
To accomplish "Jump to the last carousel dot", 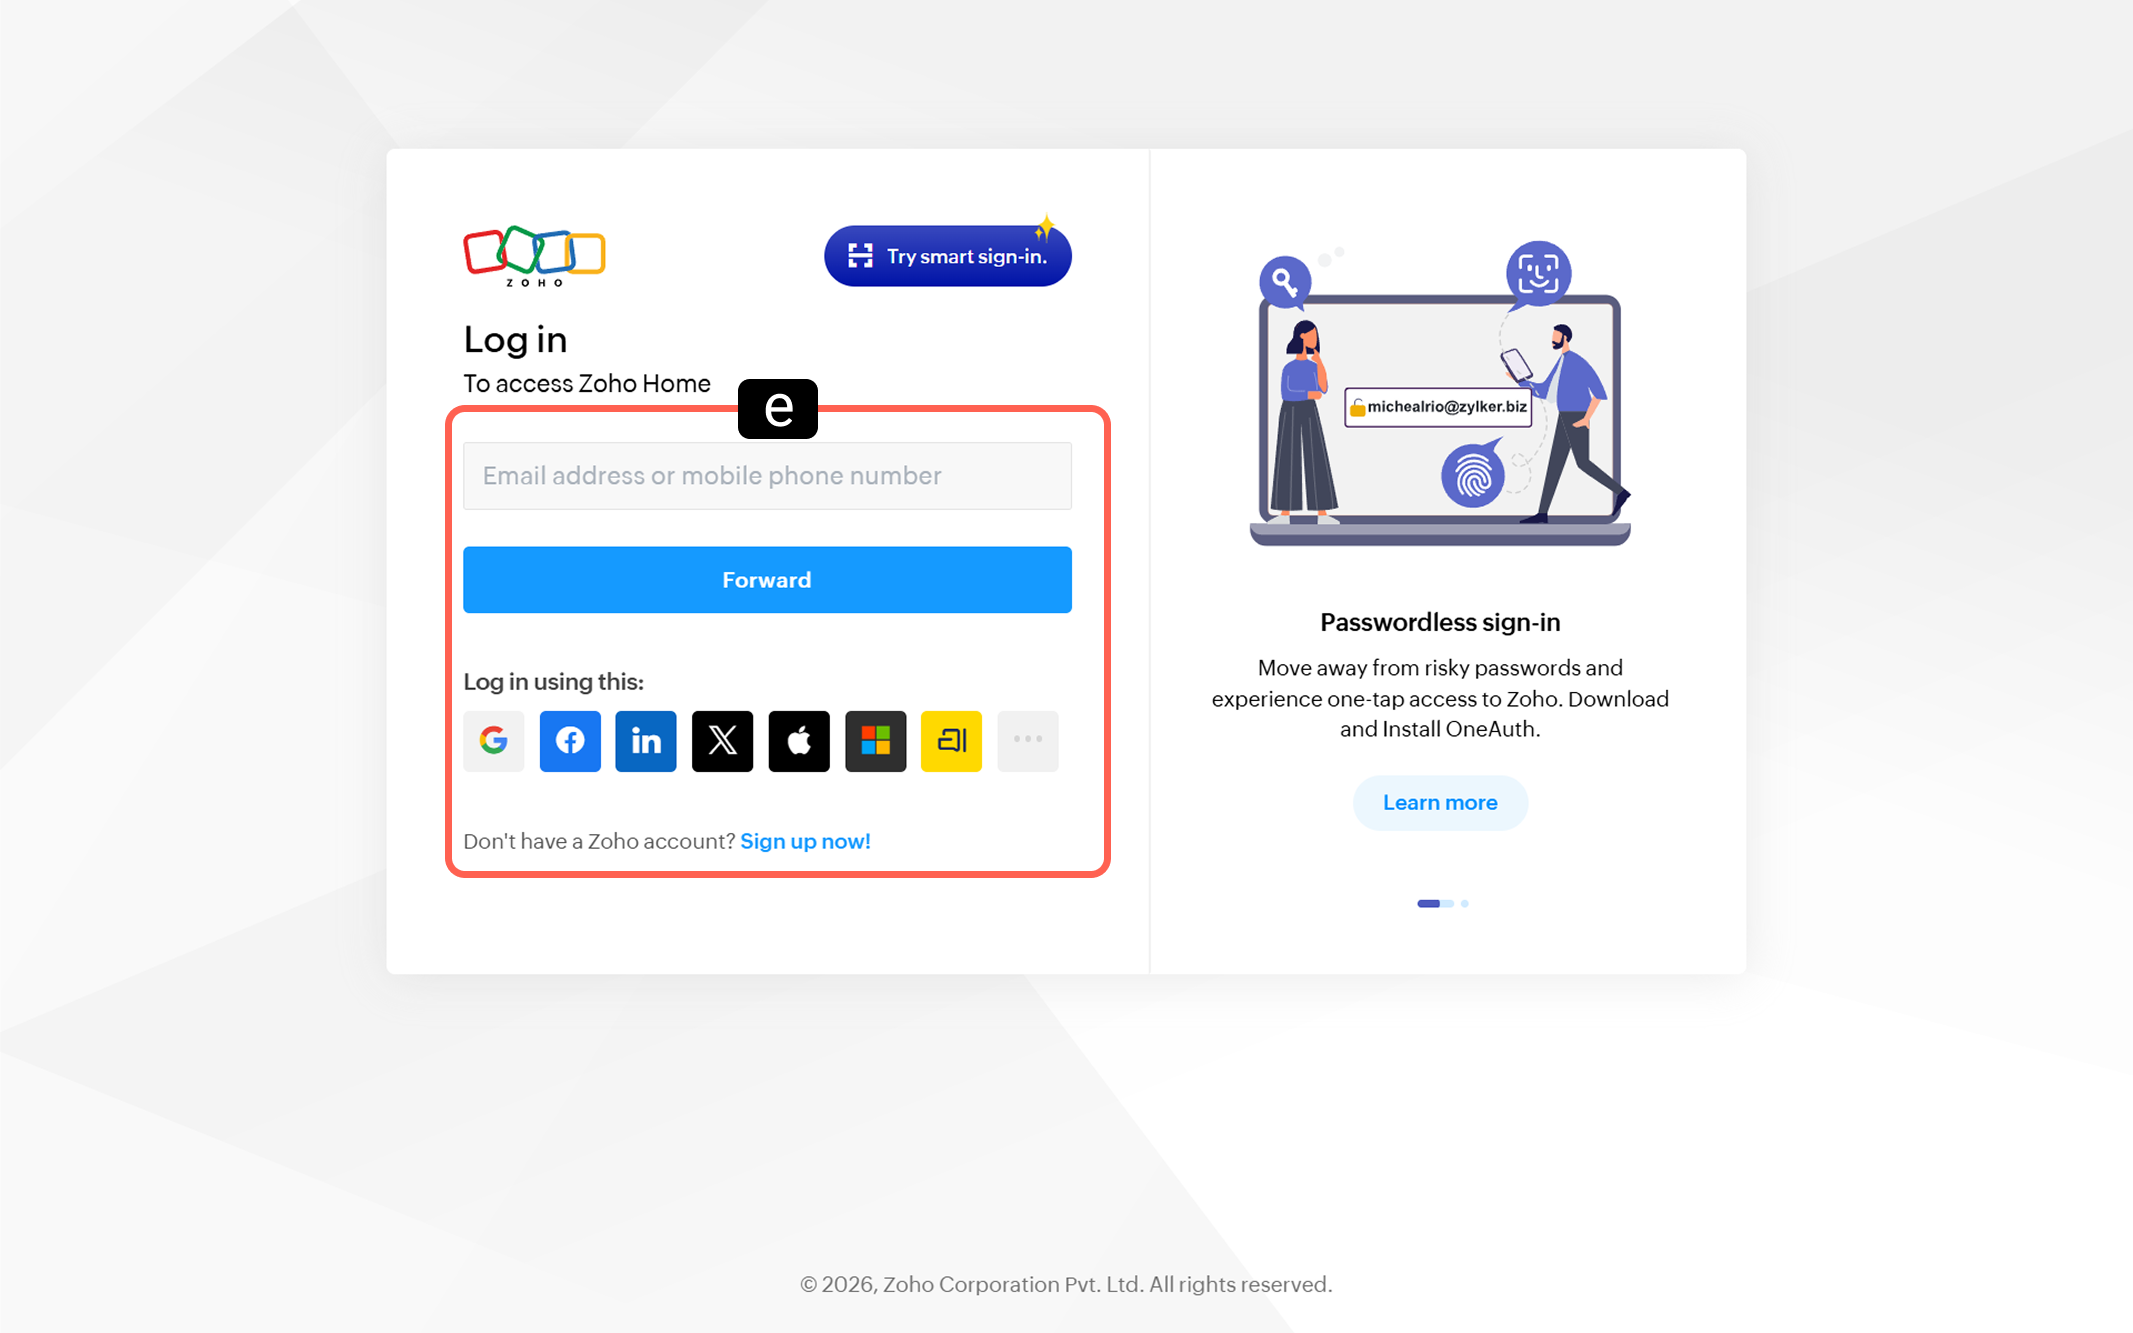I will (1464, 904).
